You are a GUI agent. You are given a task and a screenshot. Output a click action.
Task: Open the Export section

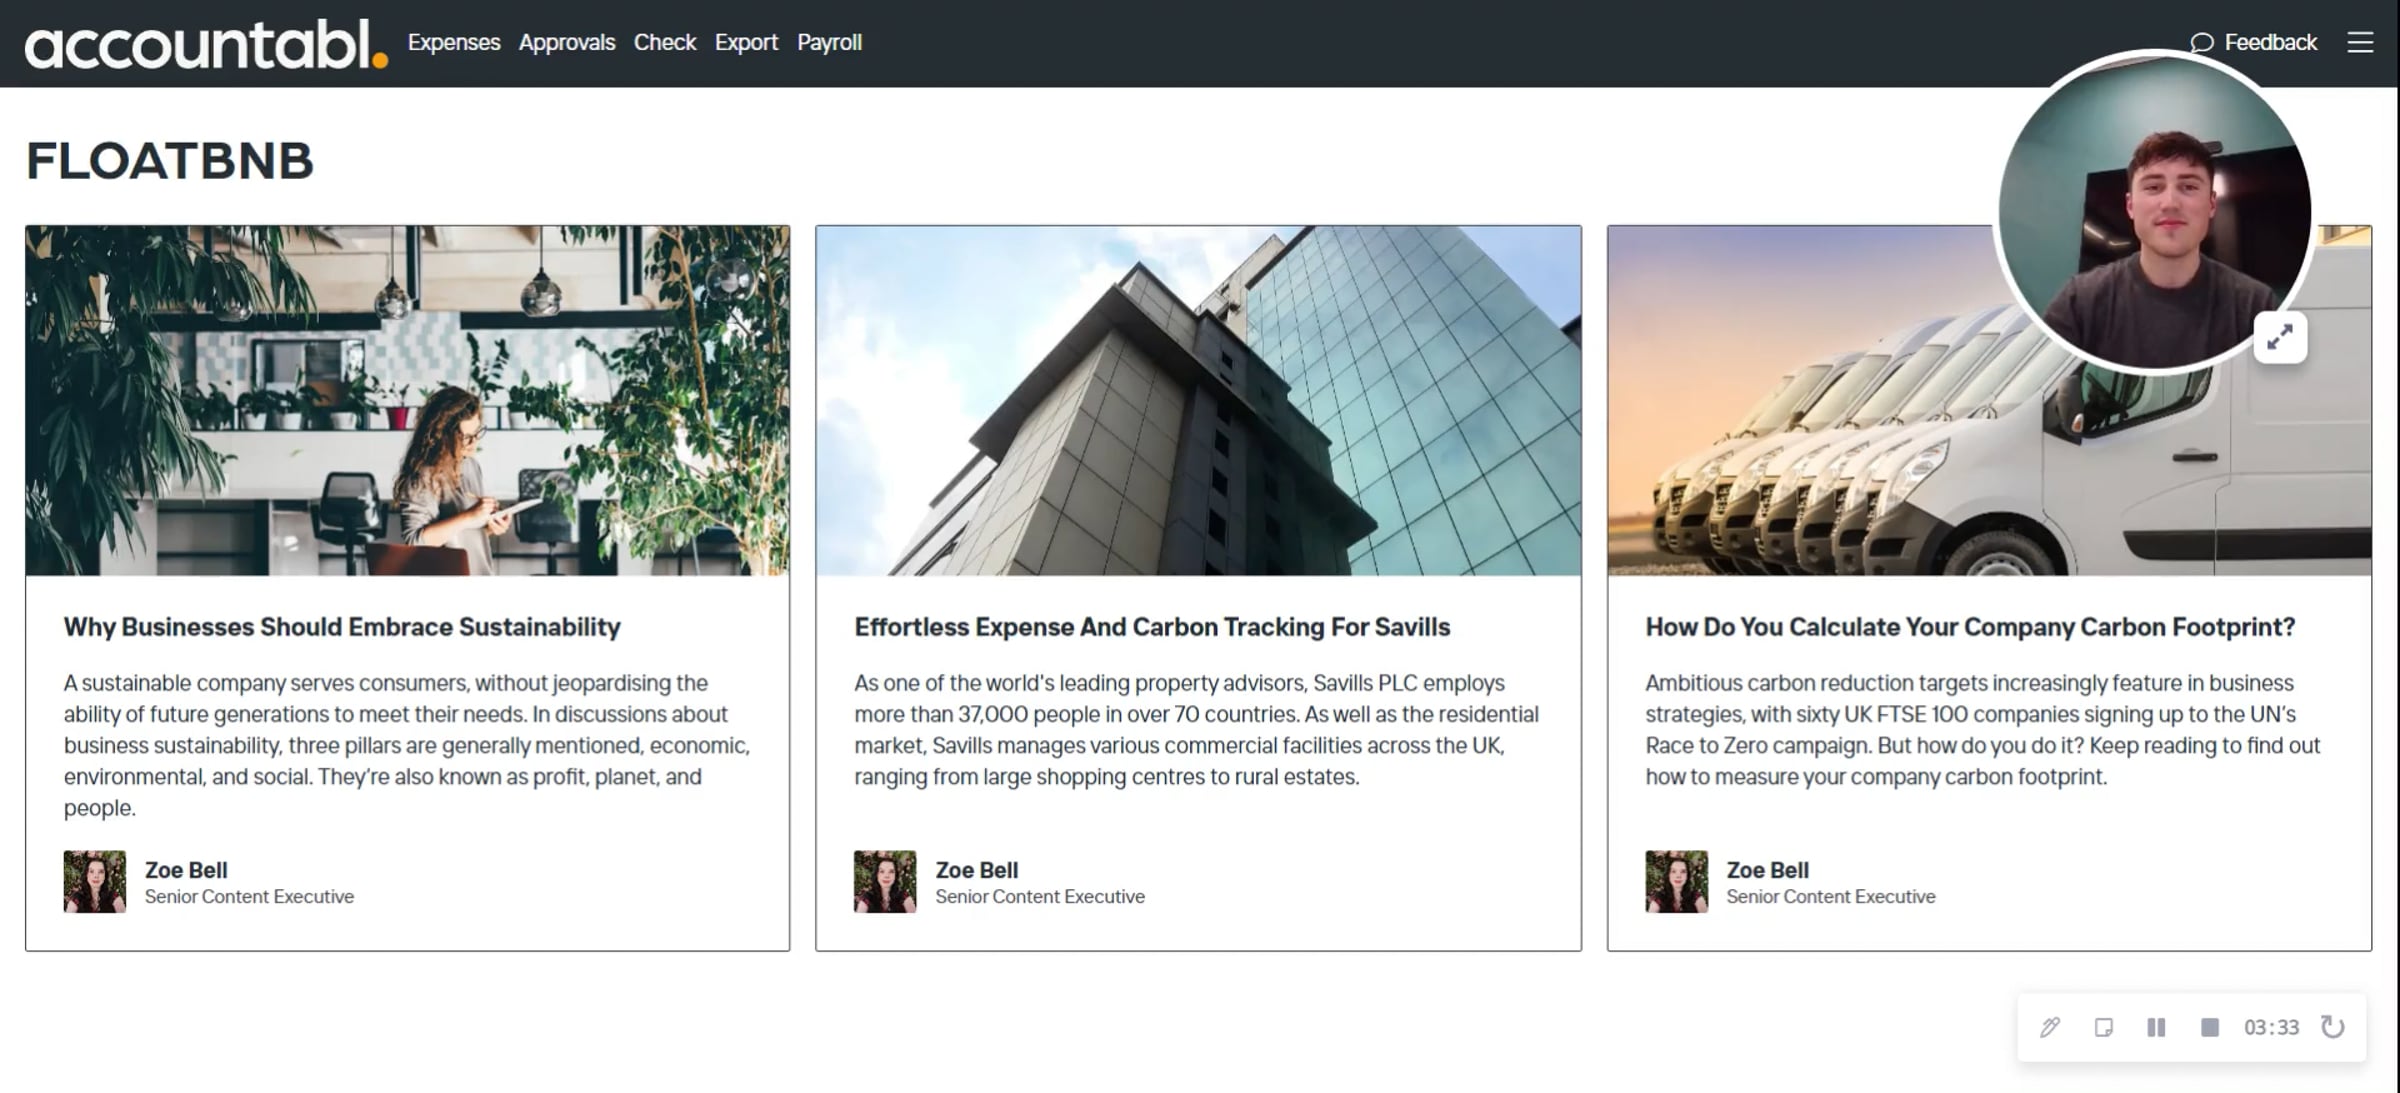click(745, 42)
